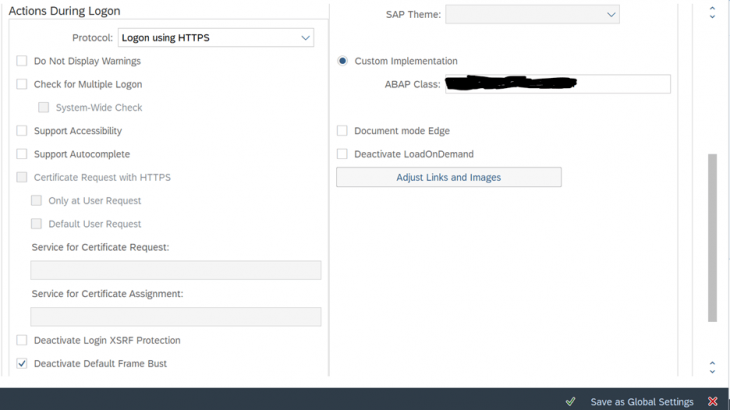Click the Protocol label

(x=92, y=38)
